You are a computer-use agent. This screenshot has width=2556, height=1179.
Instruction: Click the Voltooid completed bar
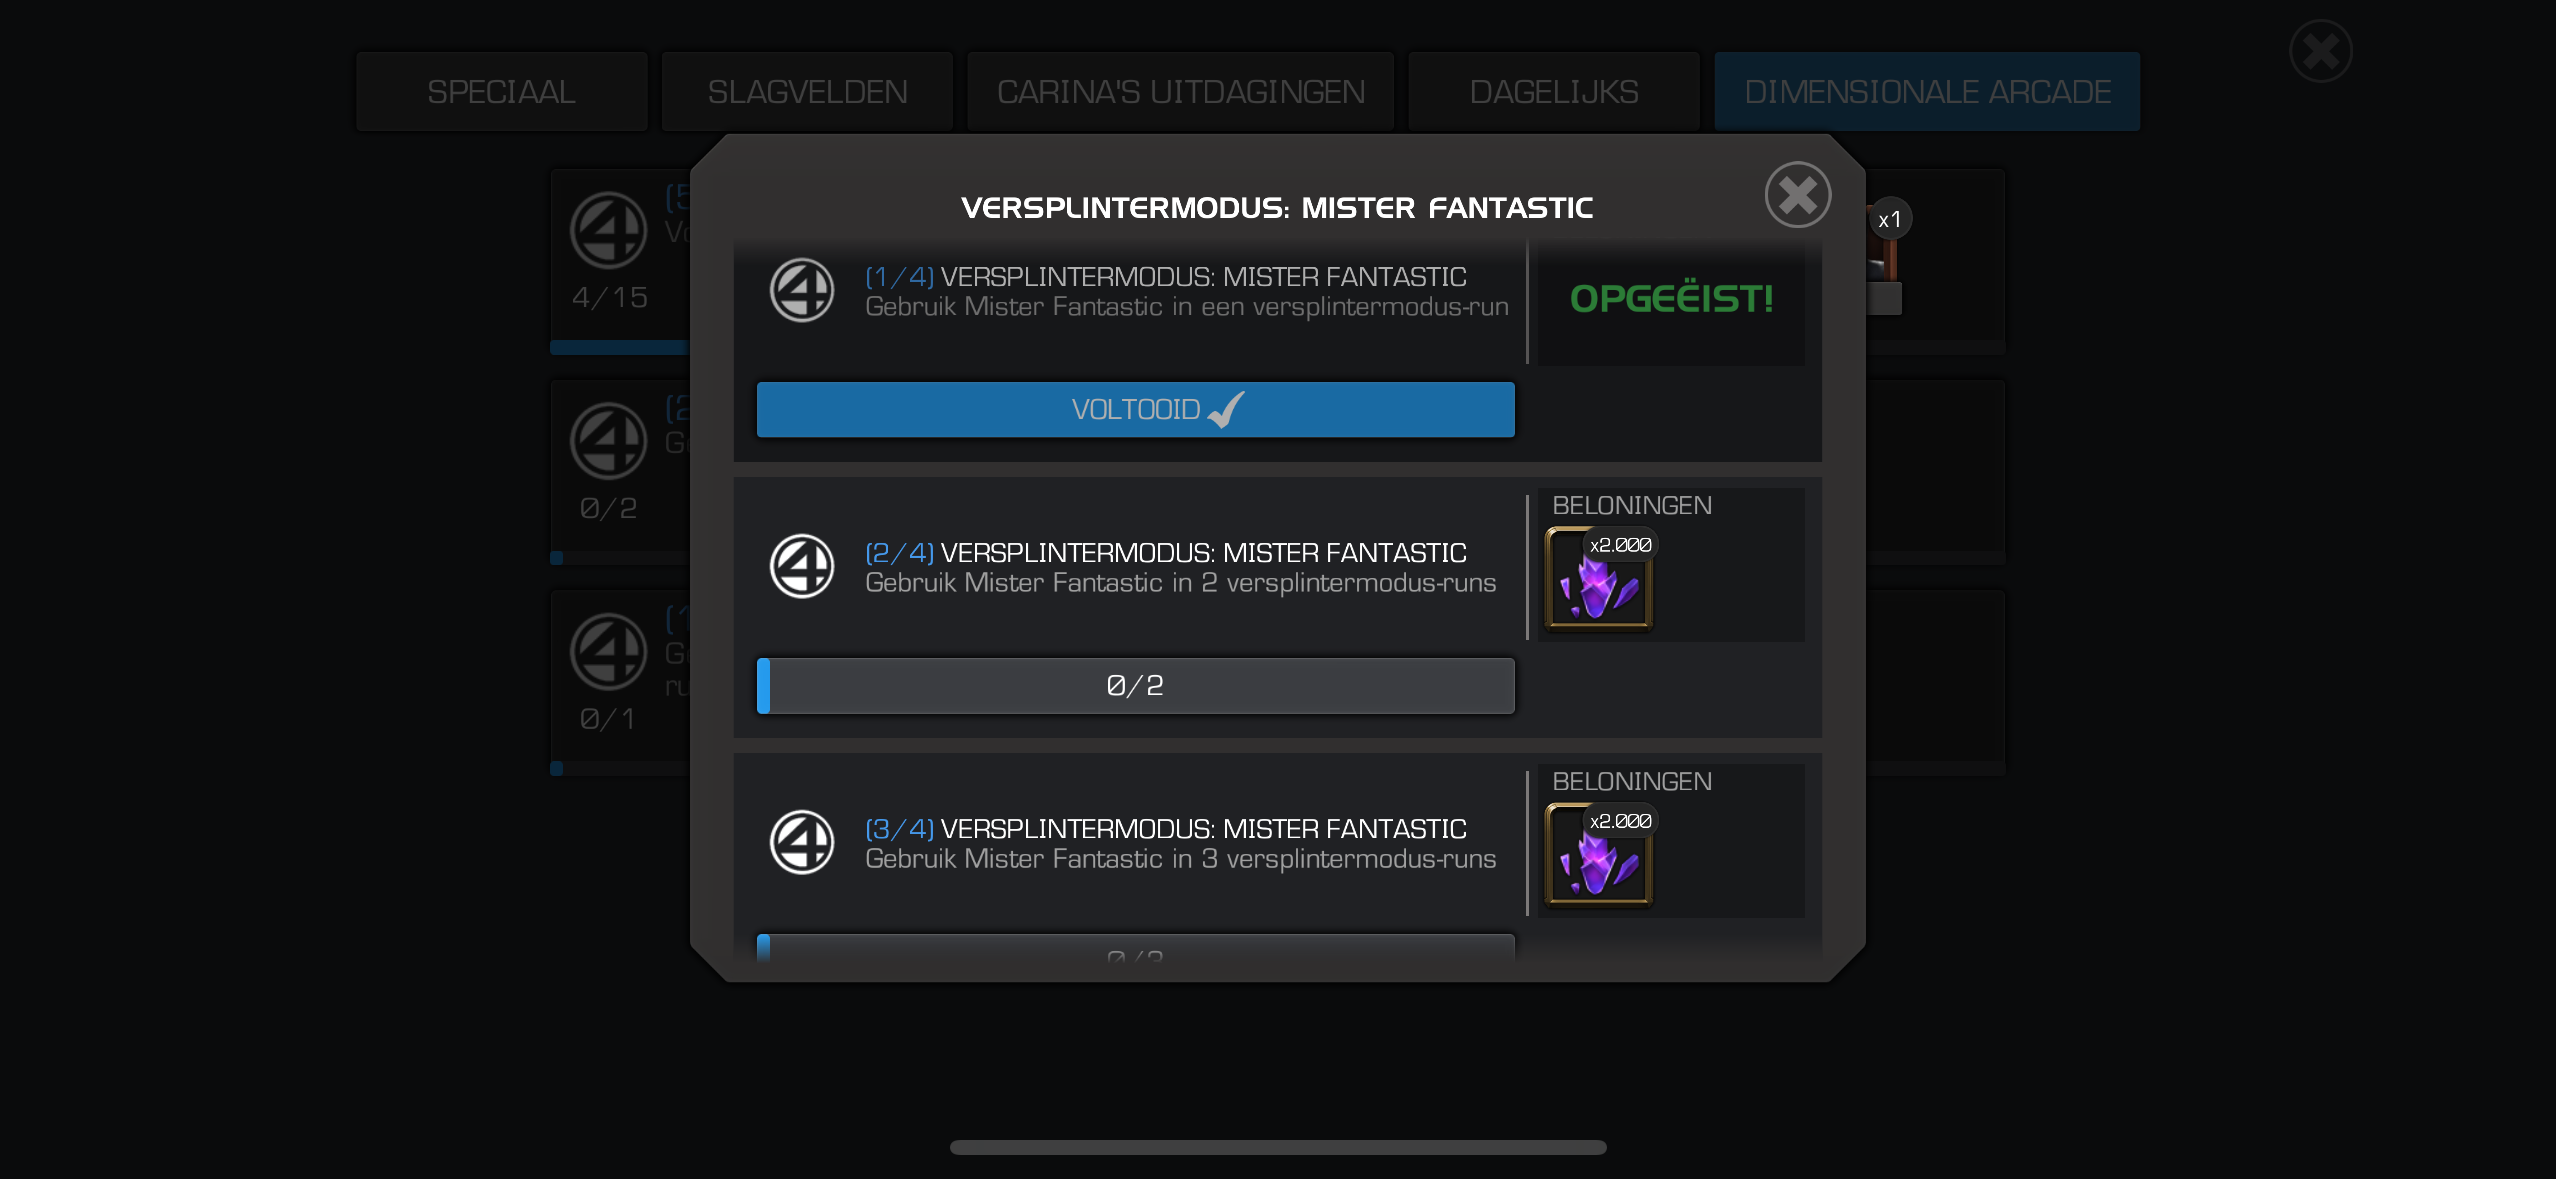coord(1136,409)
